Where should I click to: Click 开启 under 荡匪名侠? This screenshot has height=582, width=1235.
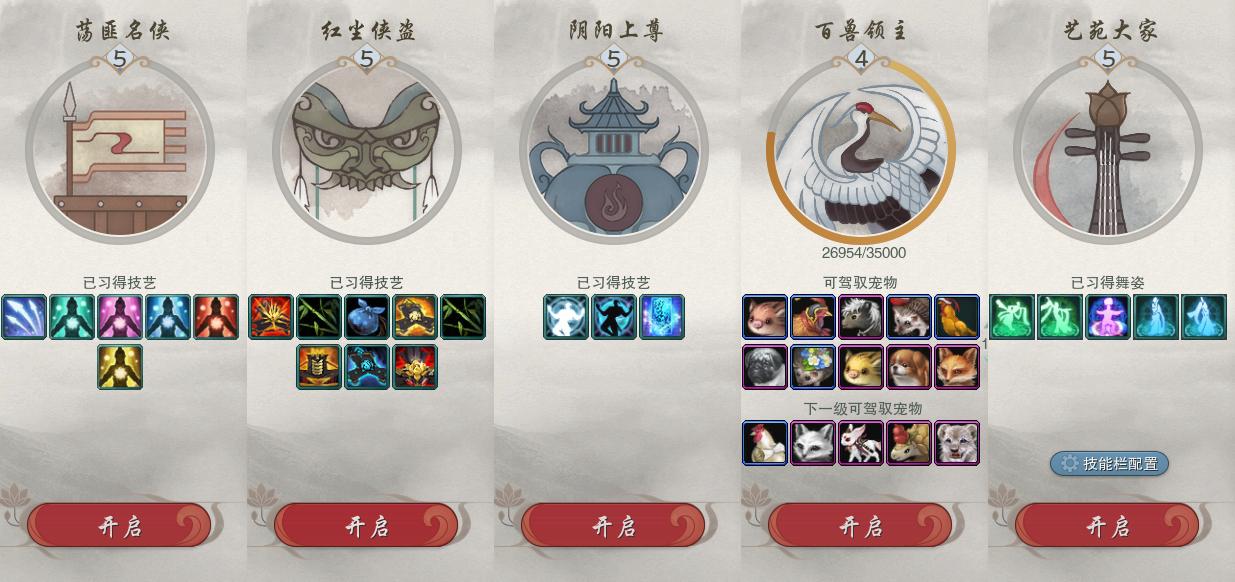[x=119, y=526]
